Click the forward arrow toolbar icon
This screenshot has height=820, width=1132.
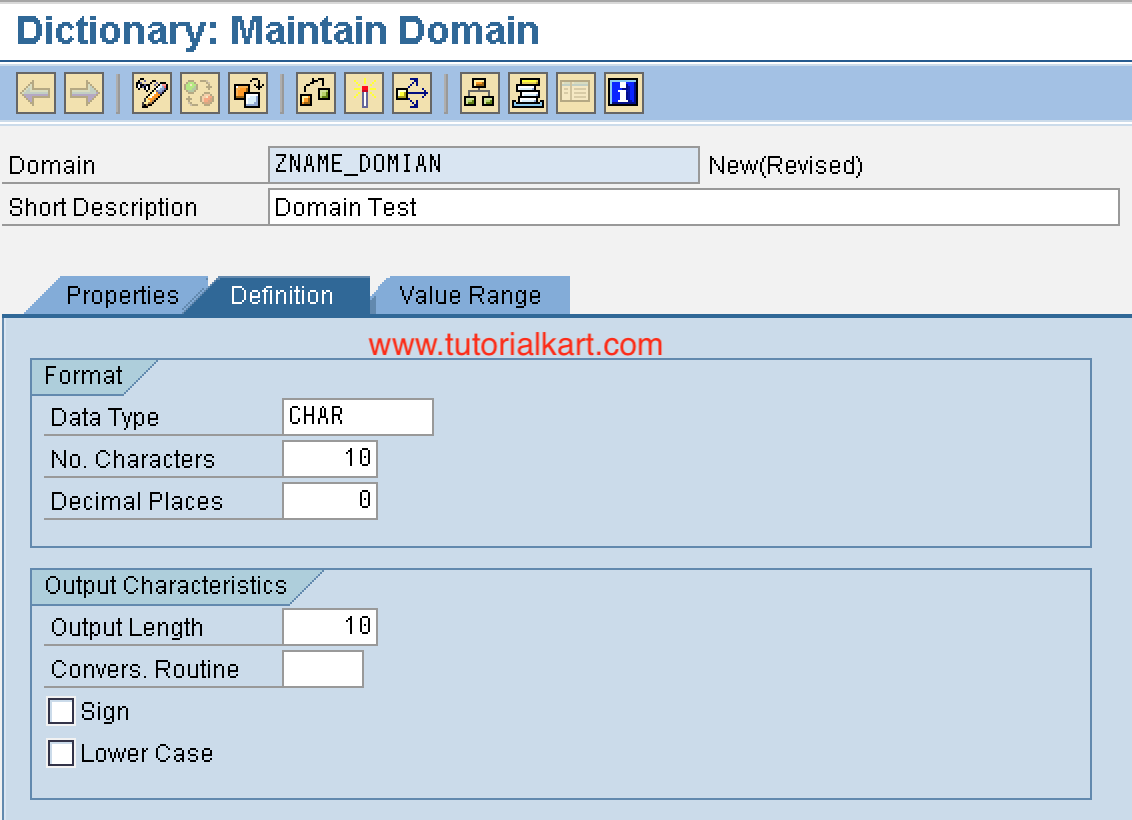[84, 94]
